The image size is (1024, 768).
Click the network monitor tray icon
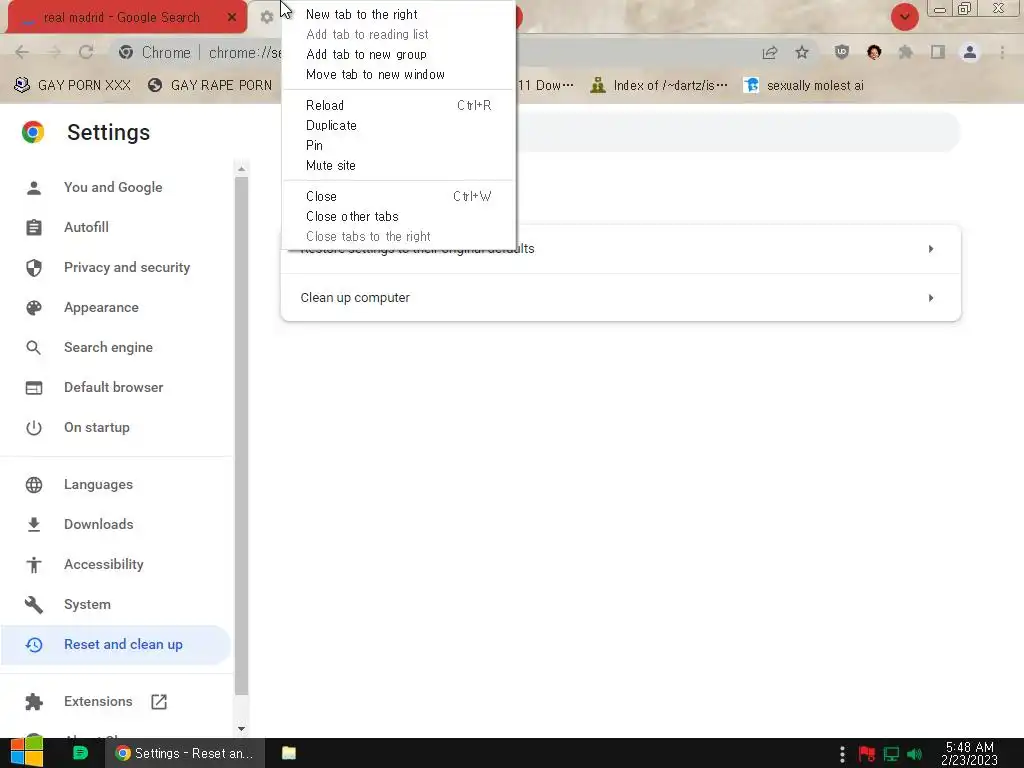[891, 754]
